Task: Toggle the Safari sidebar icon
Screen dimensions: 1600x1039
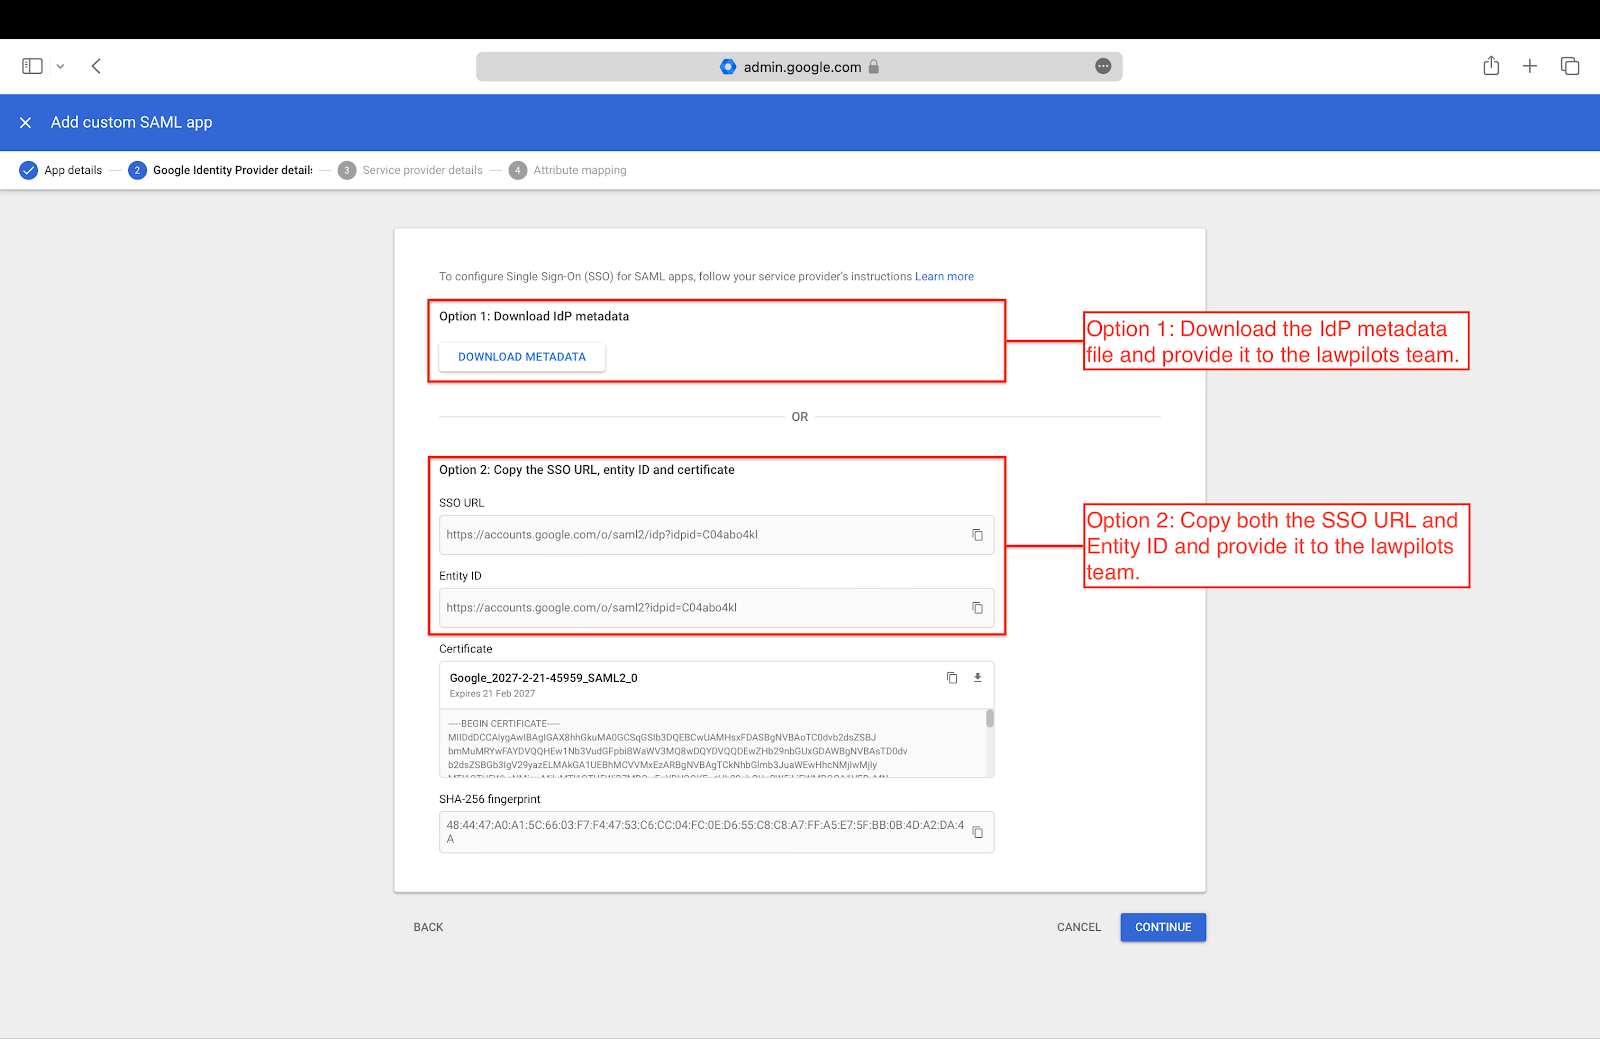Action: (32, 66)
